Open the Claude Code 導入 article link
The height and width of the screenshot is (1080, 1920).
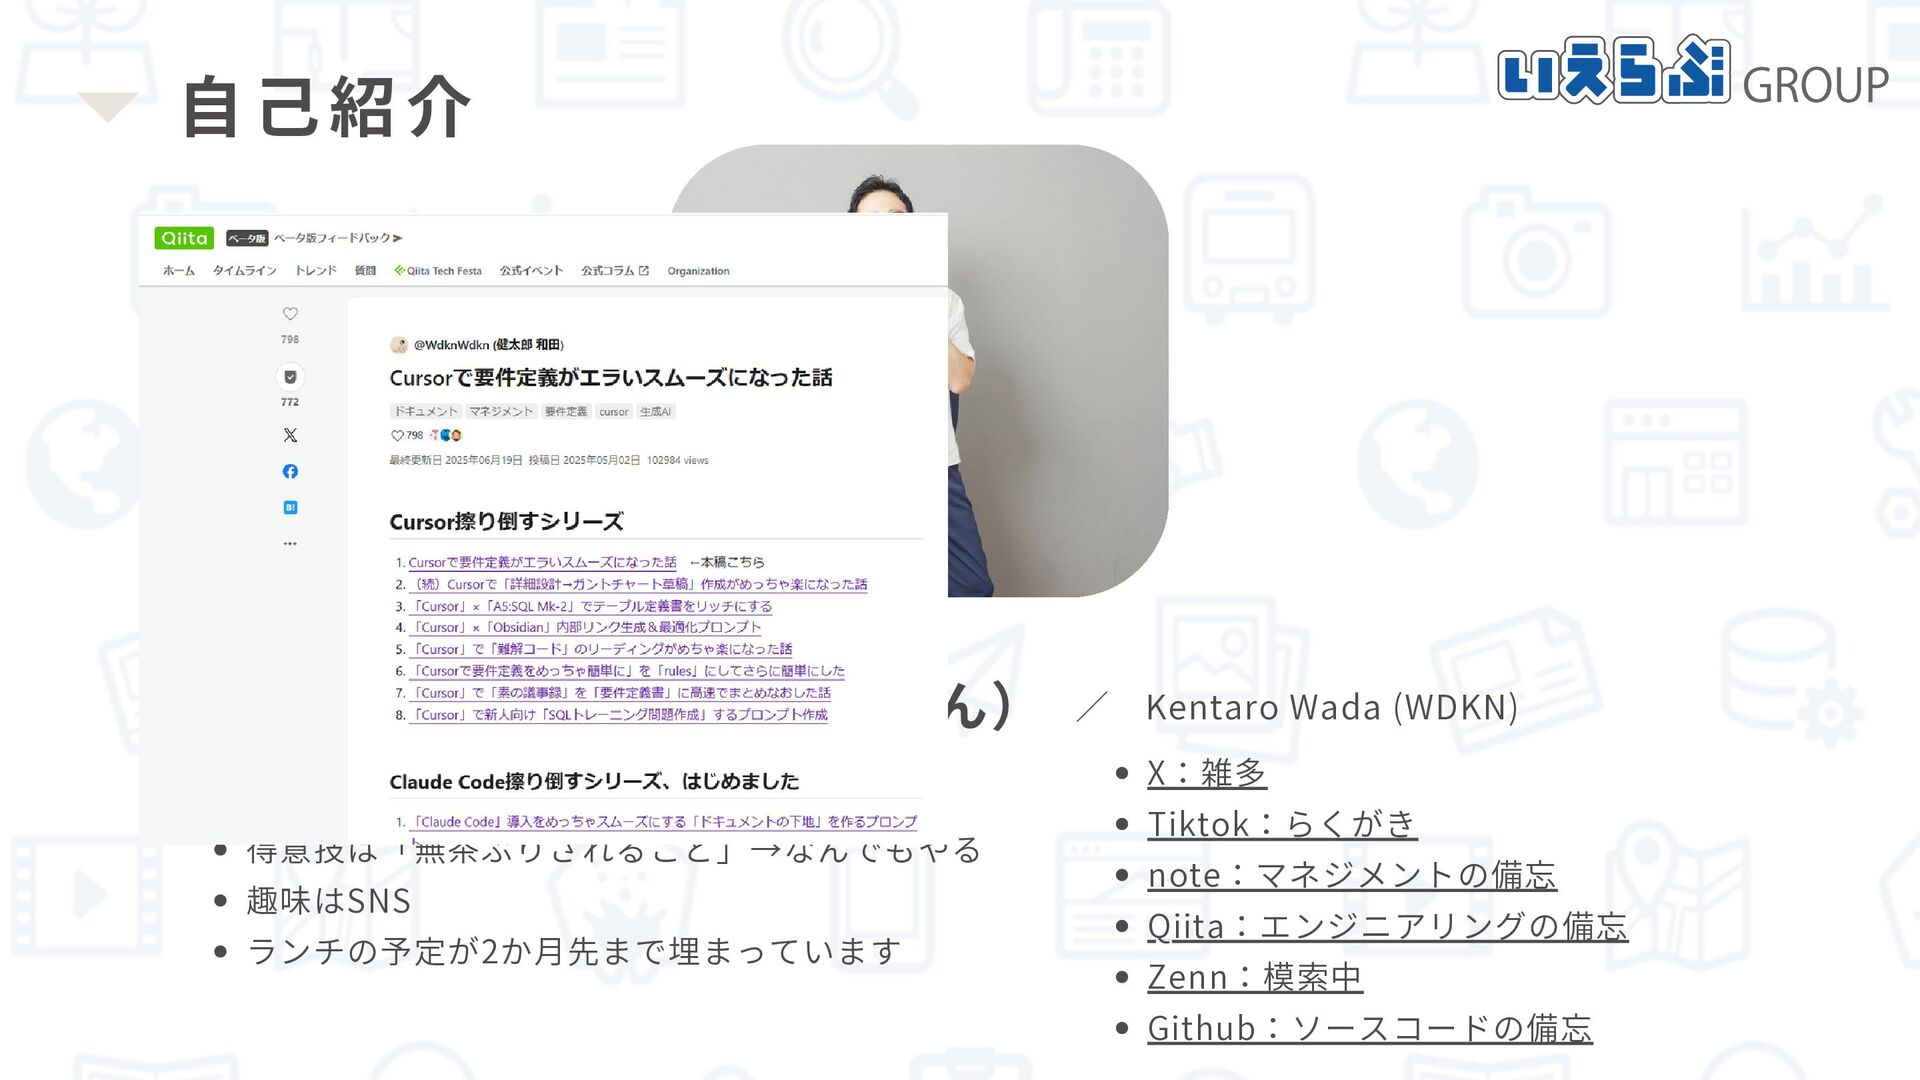[664, 822]
